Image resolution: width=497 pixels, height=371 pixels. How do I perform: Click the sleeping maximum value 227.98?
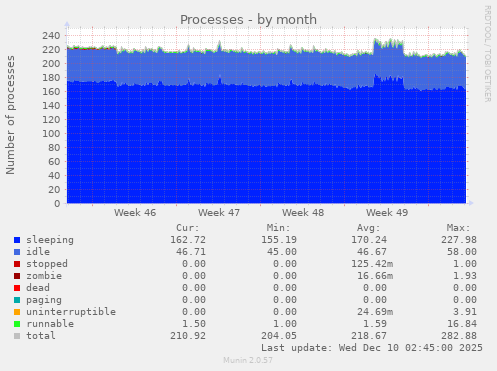coord(459,240)
